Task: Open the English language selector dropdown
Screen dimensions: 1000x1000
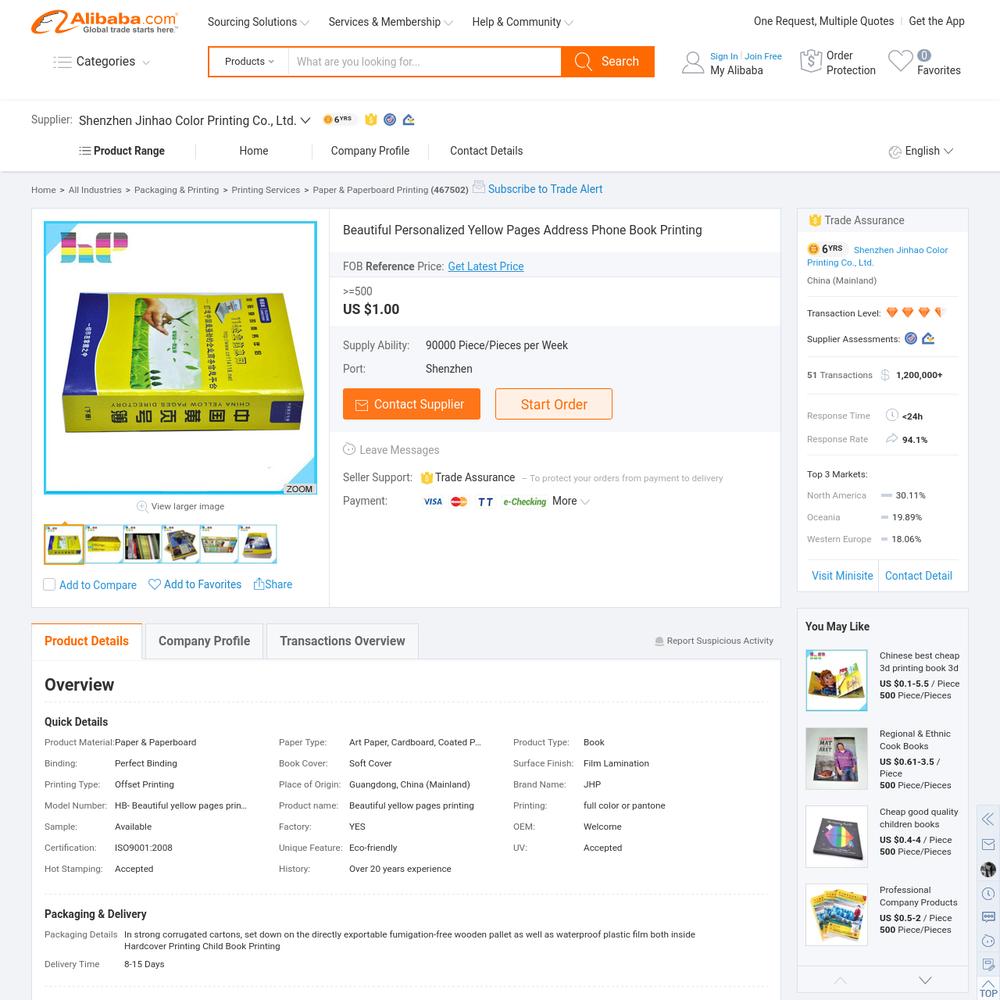Action: (920, 151)
